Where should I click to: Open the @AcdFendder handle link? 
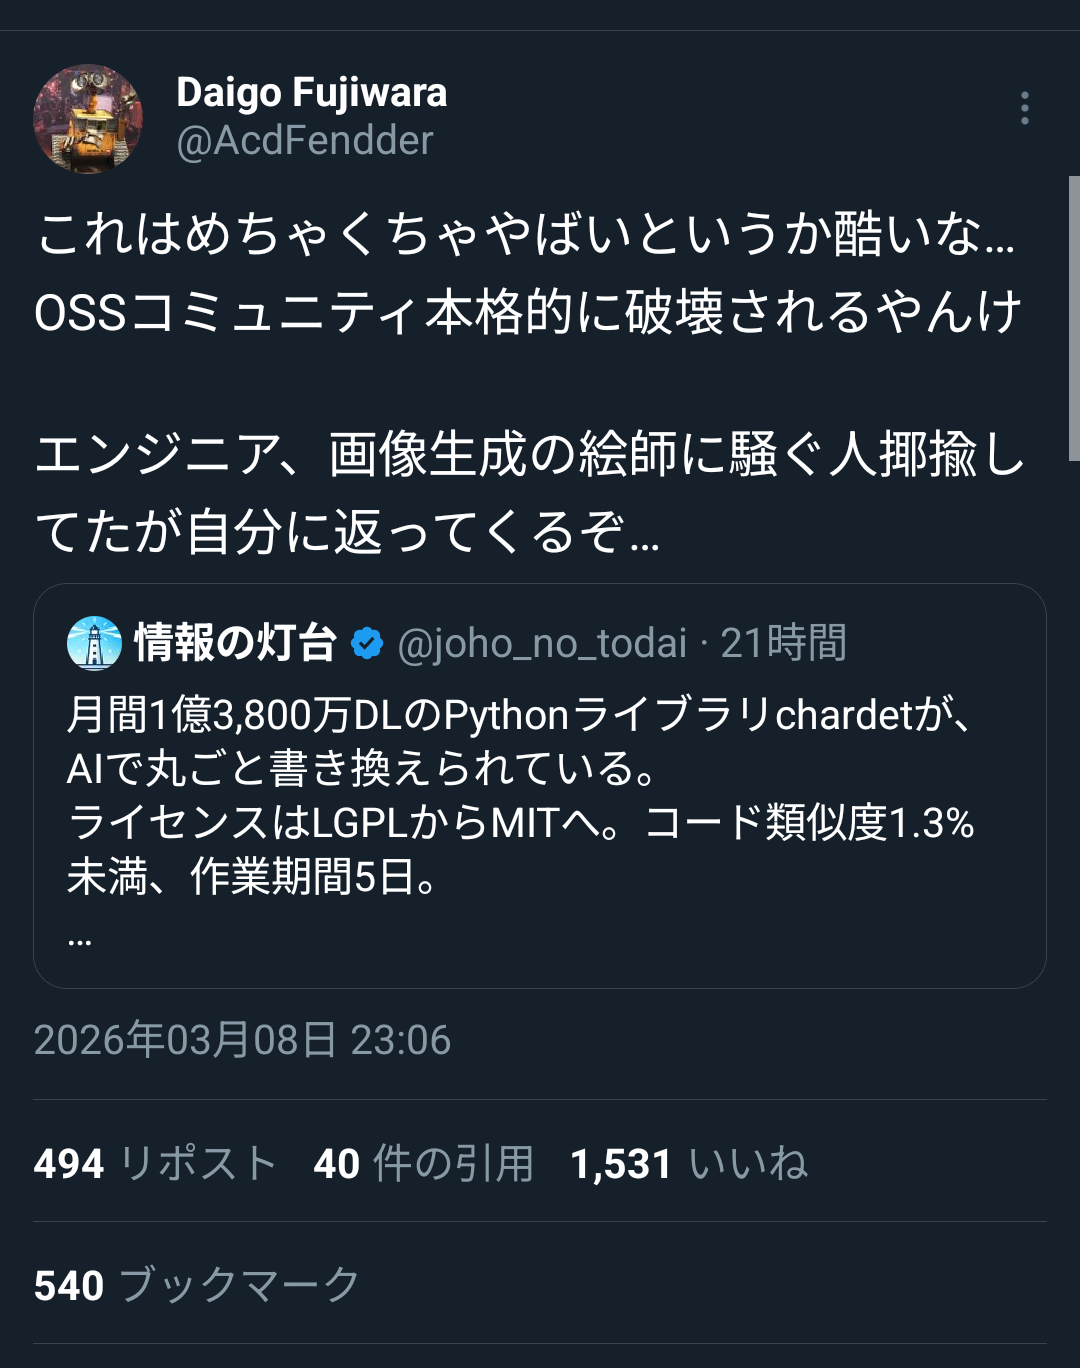[304, 141]
